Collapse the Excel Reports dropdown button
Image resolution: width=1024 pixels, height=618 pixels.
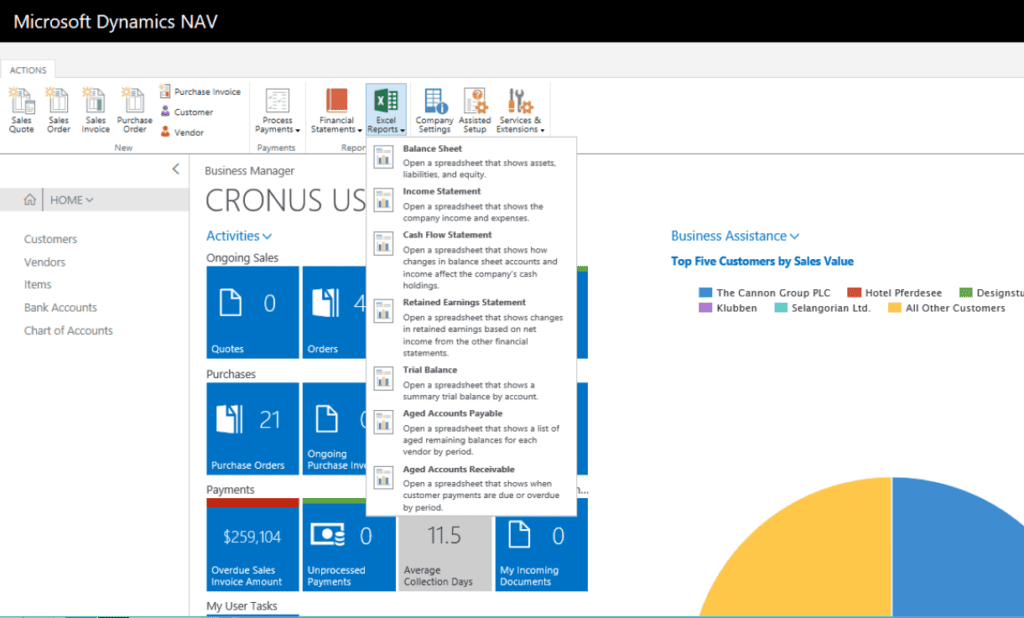tap(386, 110)
